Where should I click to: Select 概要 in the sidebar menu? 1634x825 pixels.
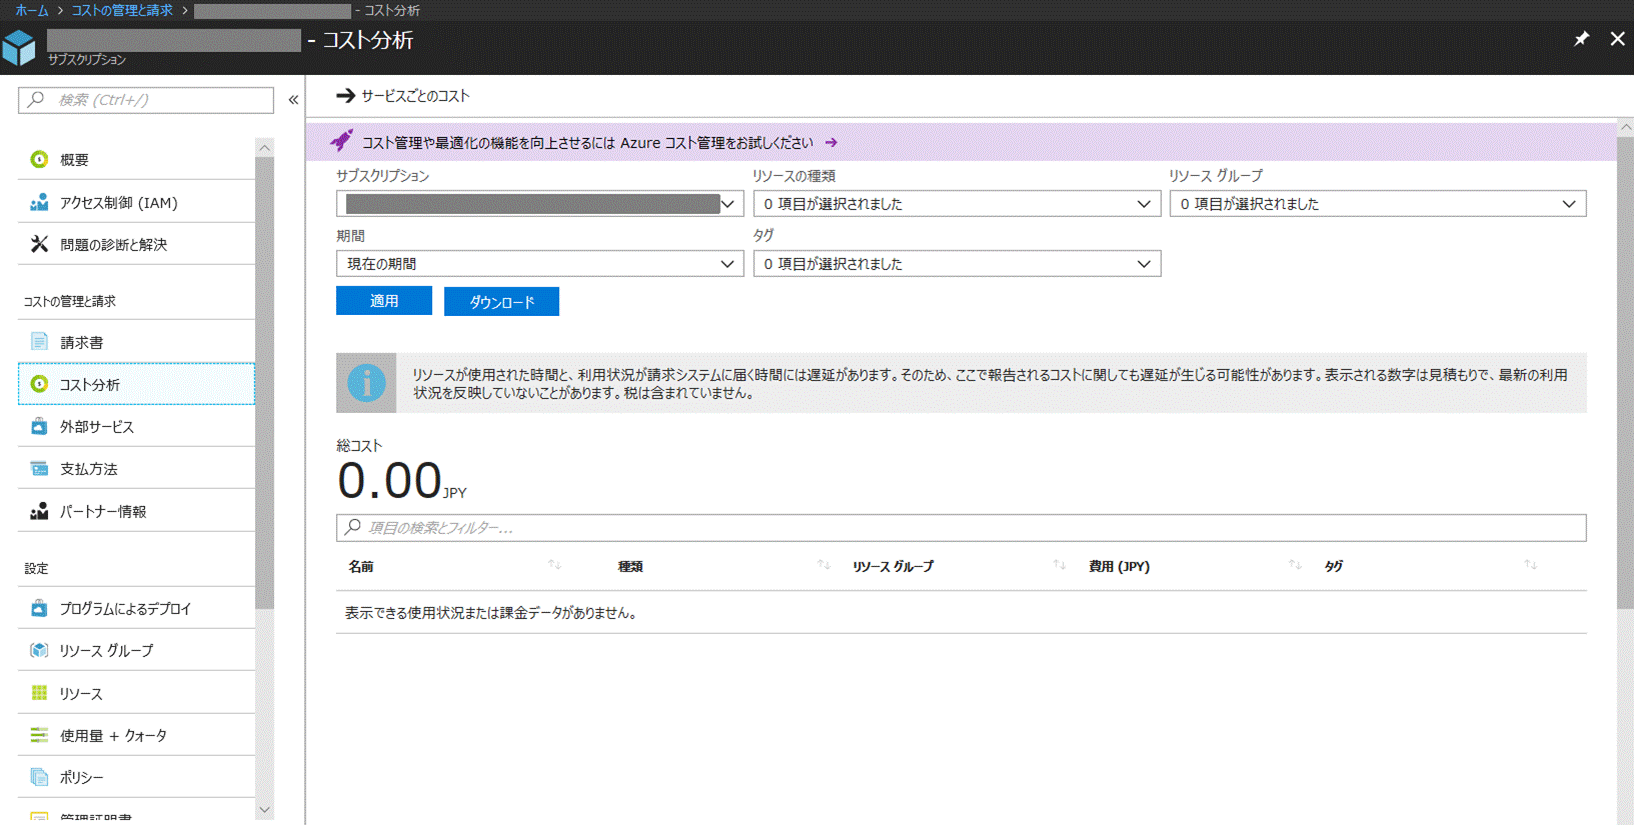click(136, 159)
